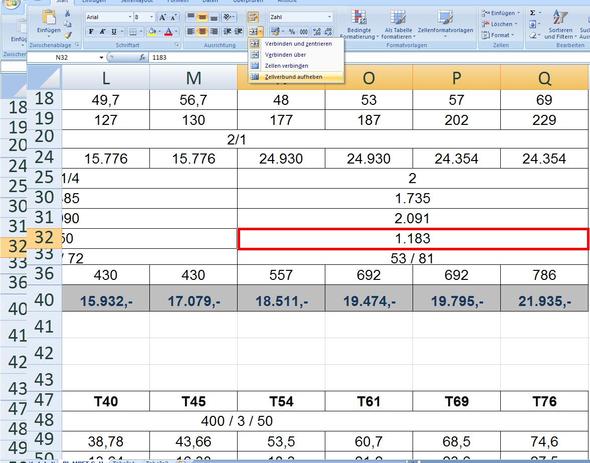The image size is (590, 463).
Task: Open the Schriftart dialog launcher
Action: pyautogui.click(x=177, y=45)
